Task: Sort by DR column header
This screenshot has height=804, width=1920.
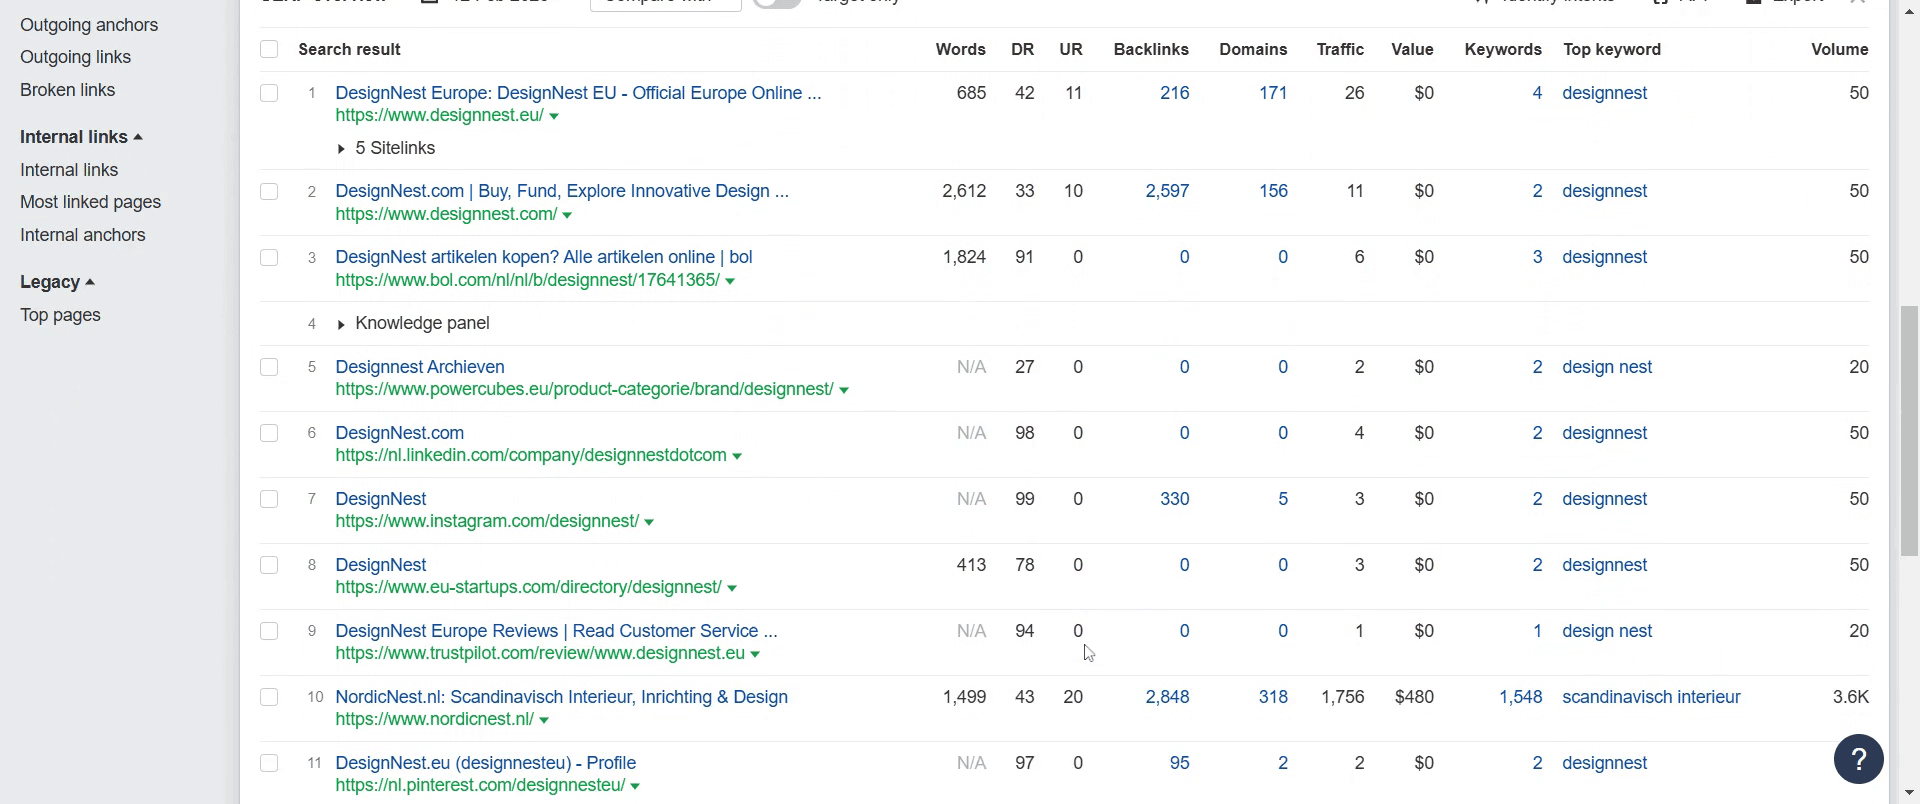Action: (x=1023, y=49)
